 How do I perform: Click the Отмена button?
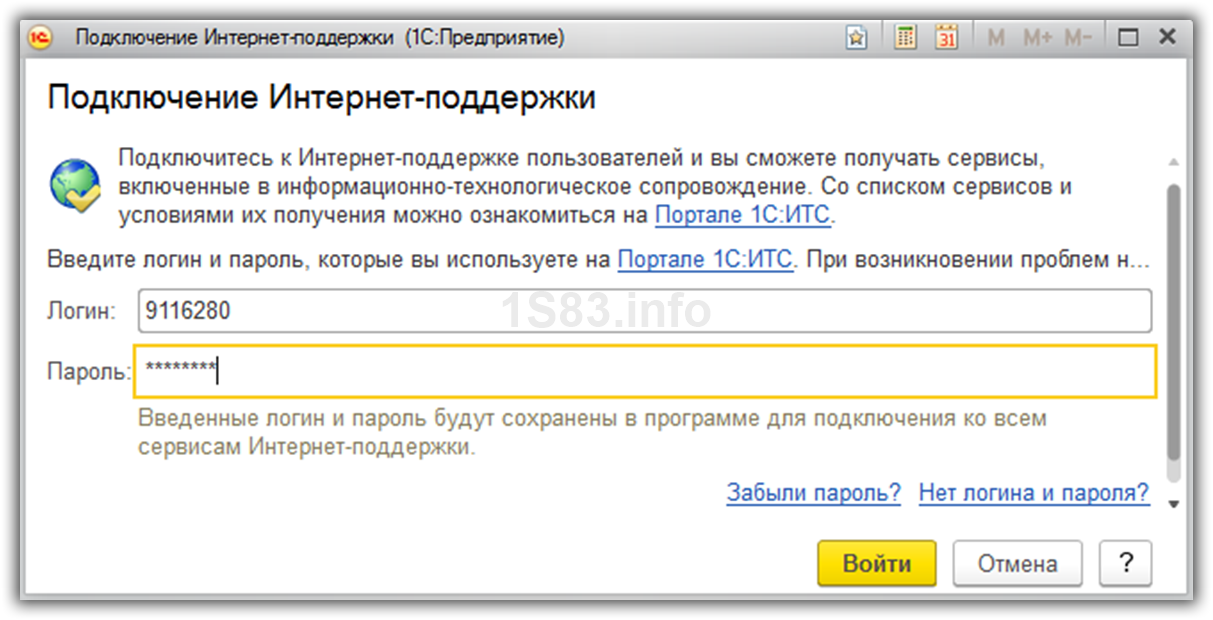click(x=1017, y=563)
